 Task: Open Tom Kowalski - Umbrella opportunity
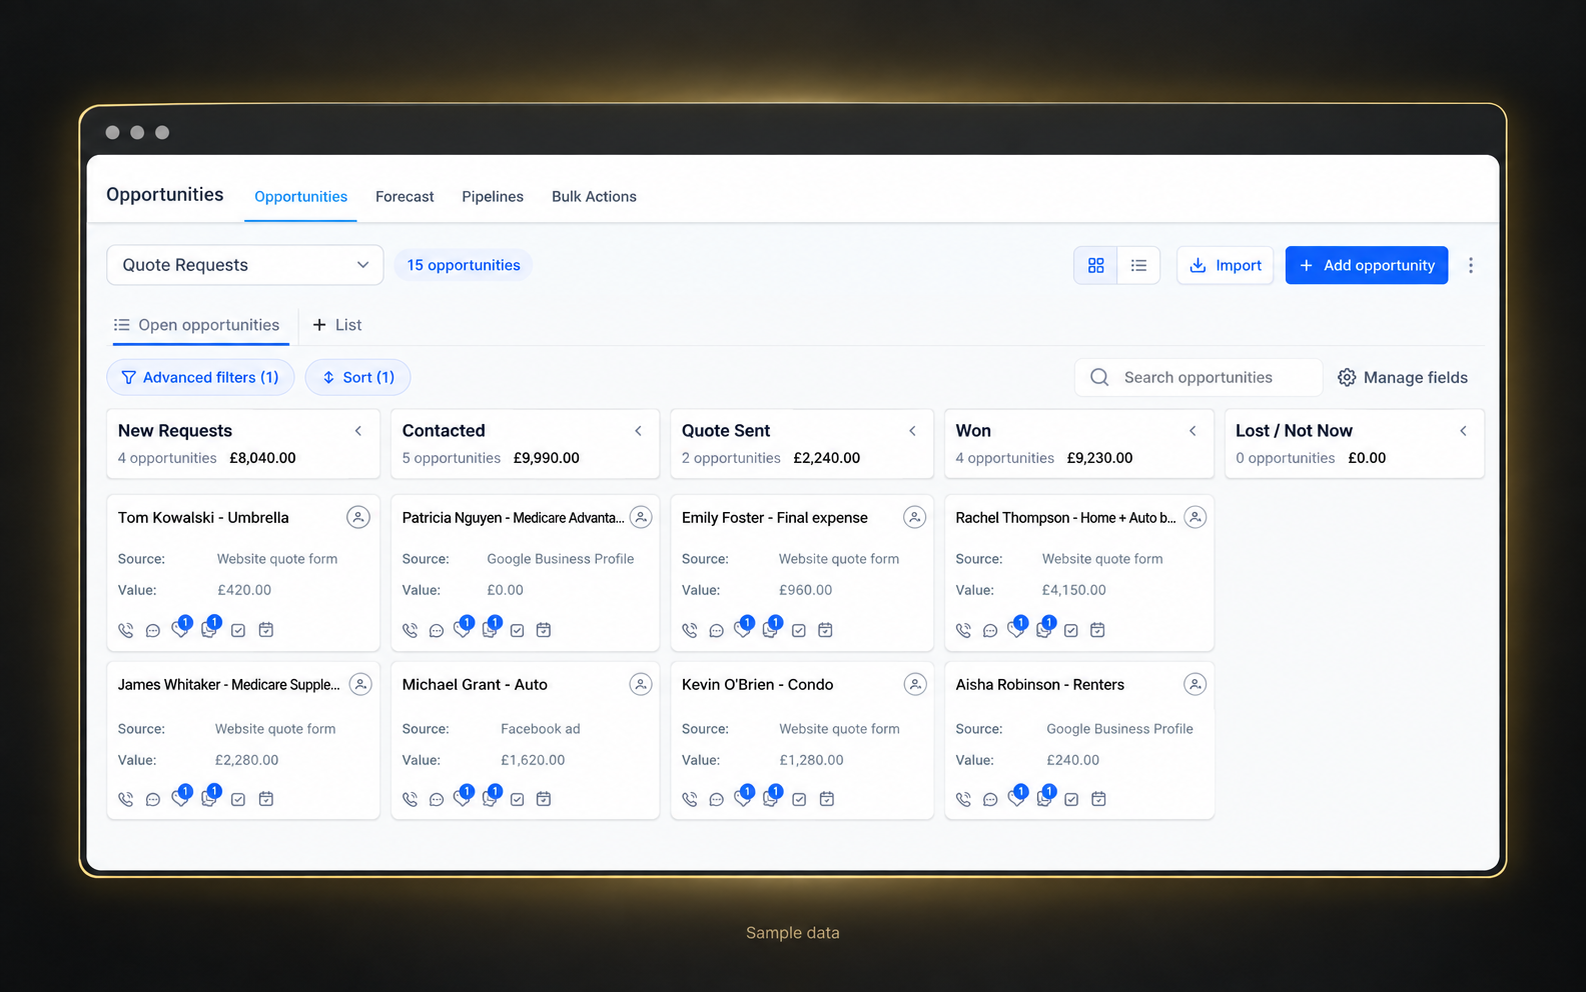(x=203, y=518)
